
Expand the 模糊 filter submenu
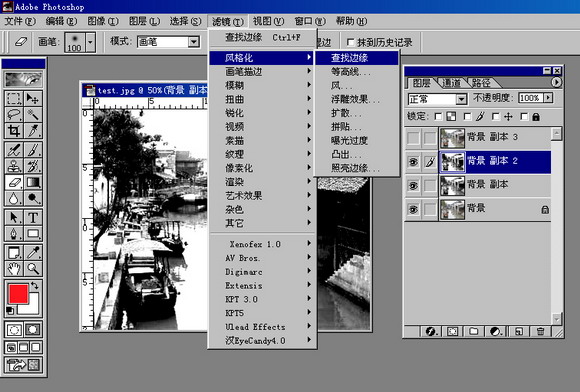pos(262,85)
